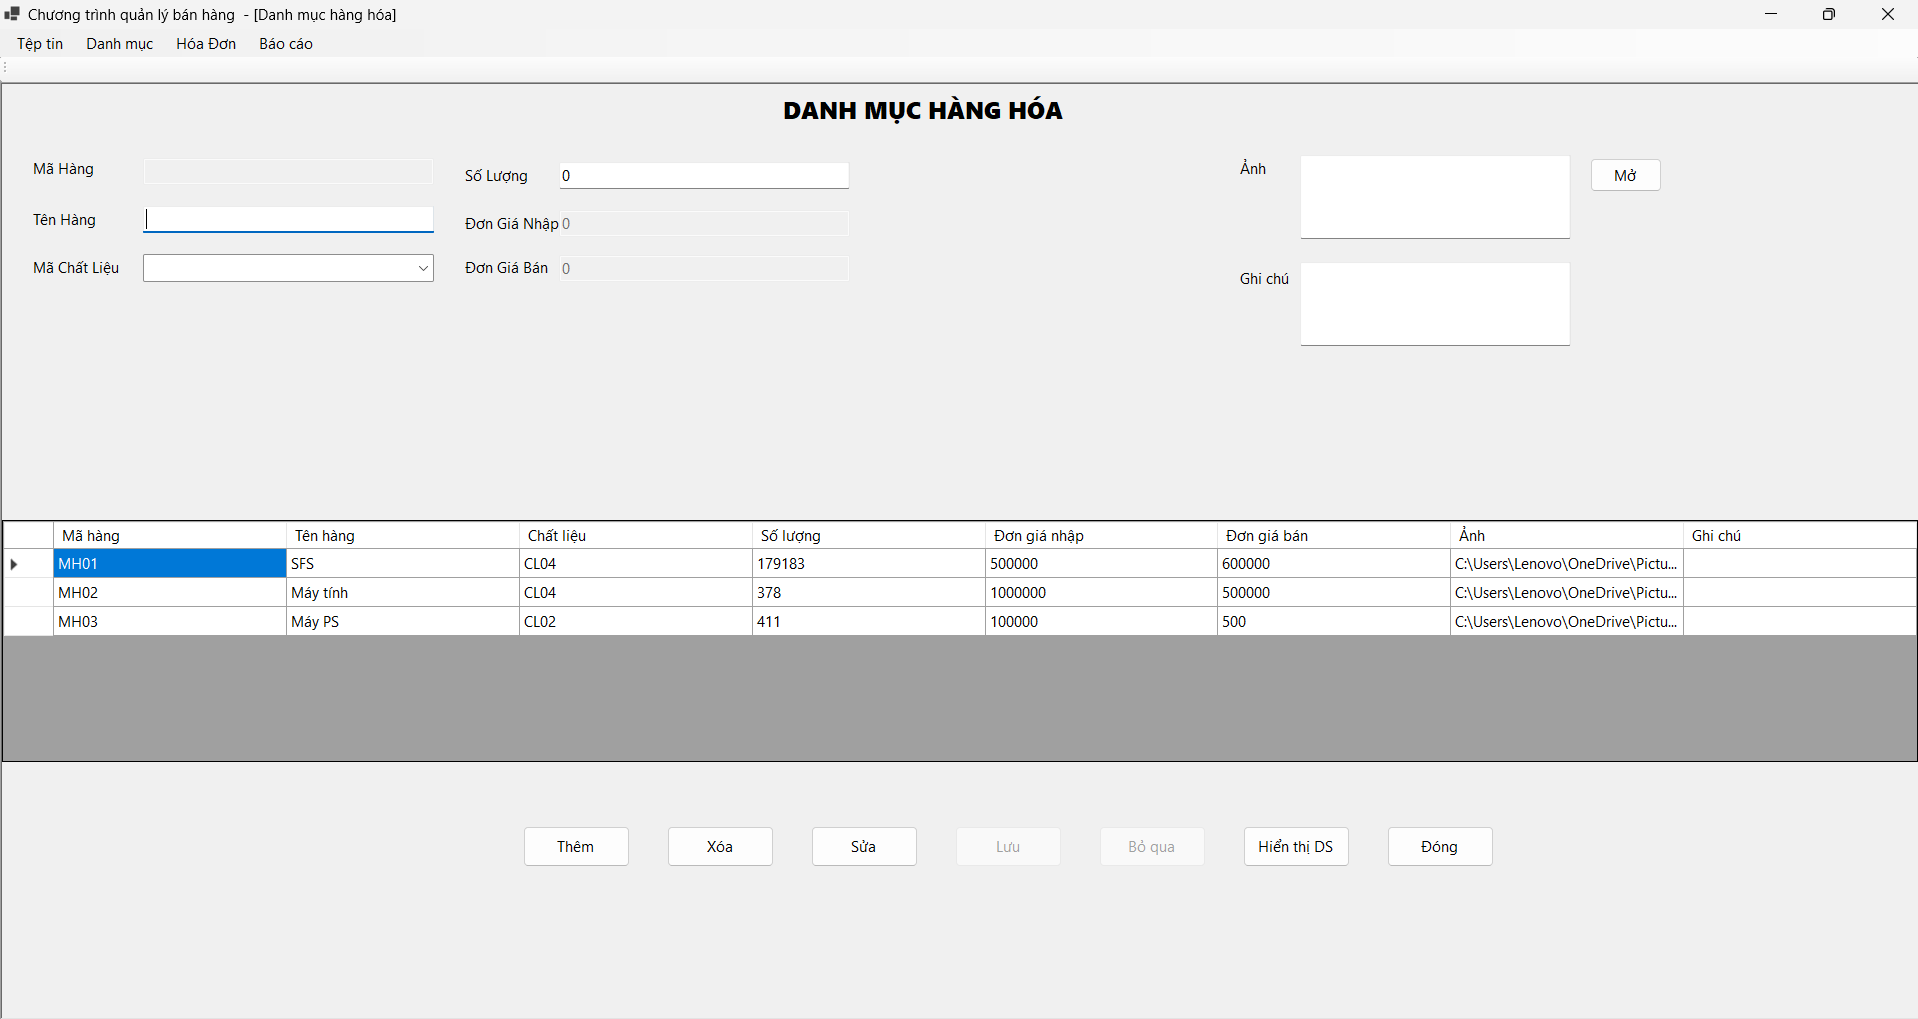Viewport: 1918px width, 1019px height.
Task: Click the Tên hàng column header
Action: point(402,535)
